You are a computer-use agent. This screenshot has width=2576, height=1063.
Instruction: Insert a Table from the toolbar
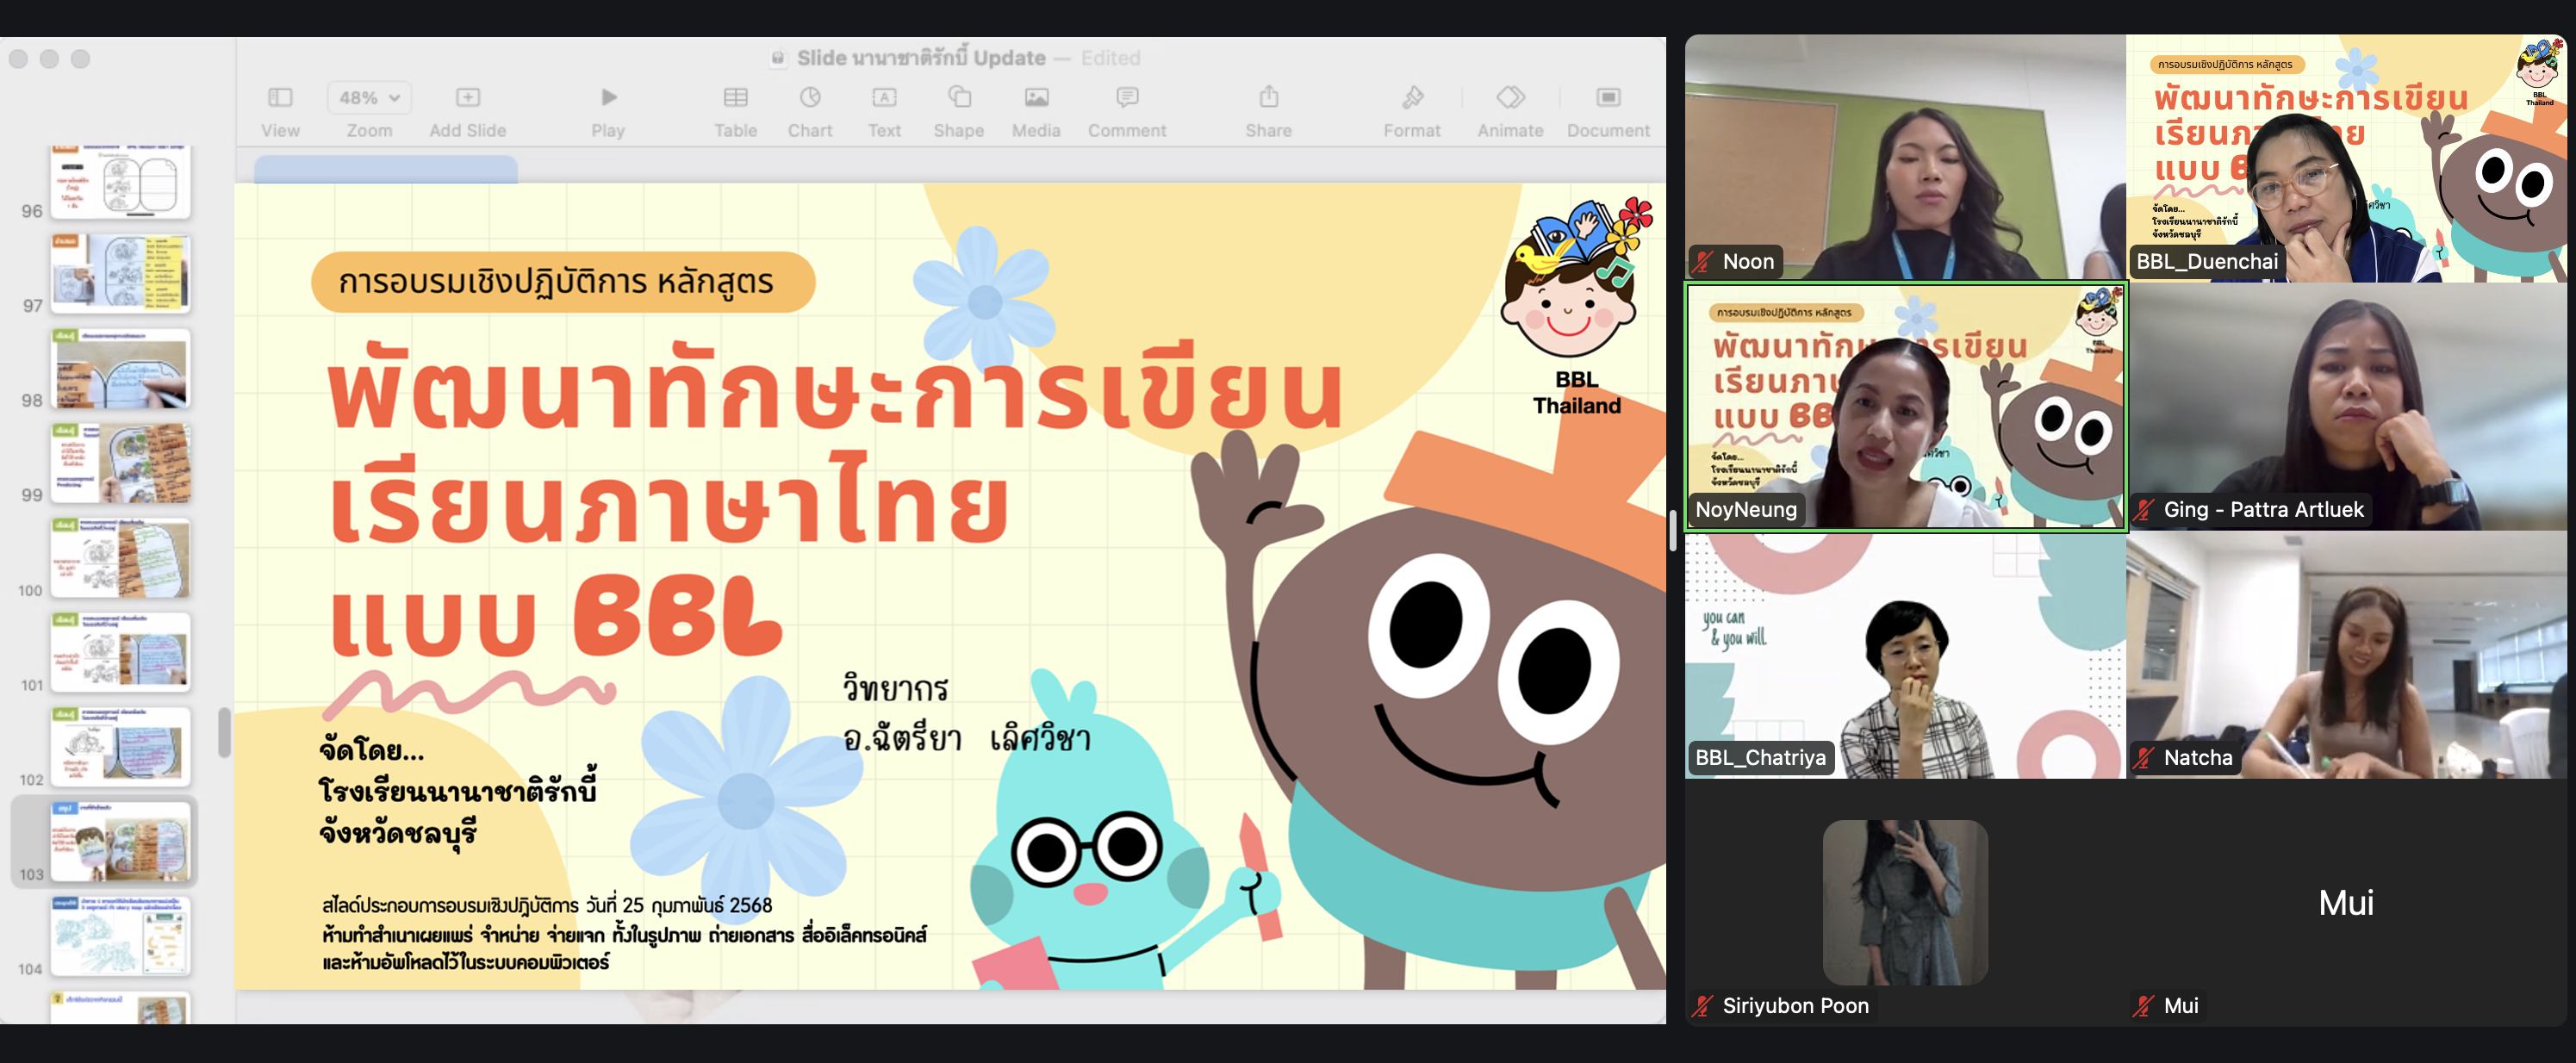tap(735, 111)
